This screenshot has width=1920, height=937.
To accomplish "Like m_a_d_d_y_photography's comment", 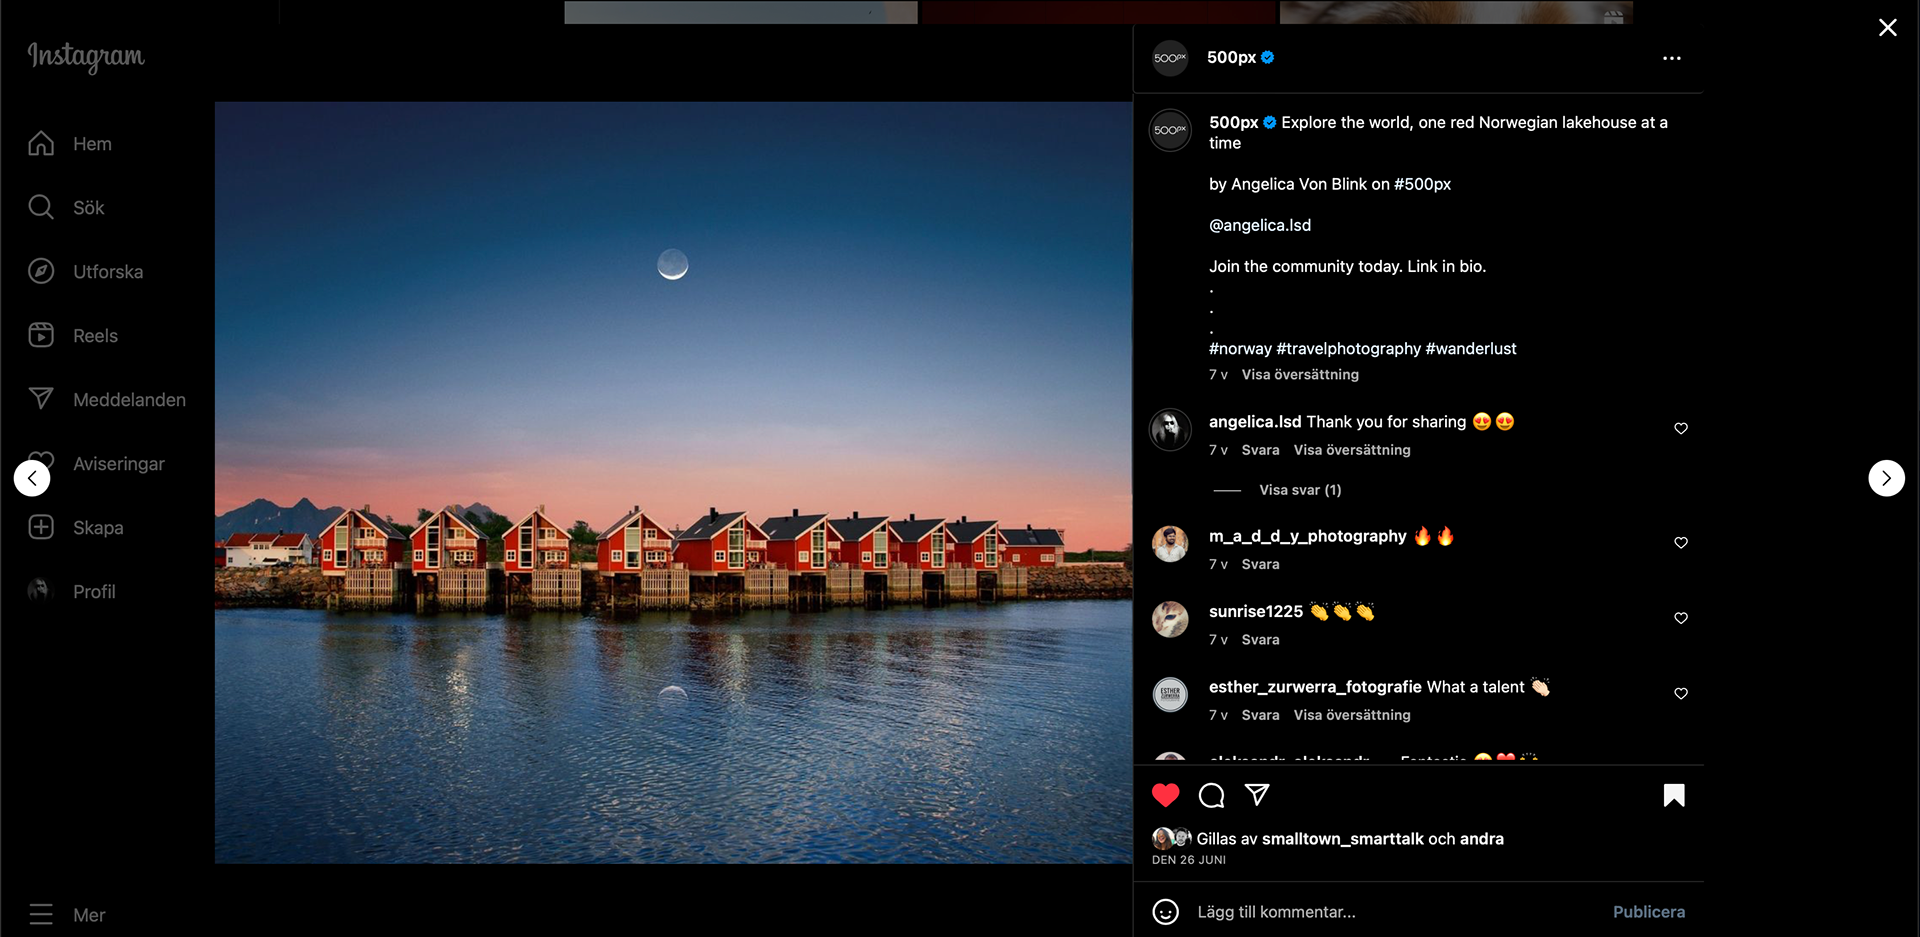I will click(1681, 543).
